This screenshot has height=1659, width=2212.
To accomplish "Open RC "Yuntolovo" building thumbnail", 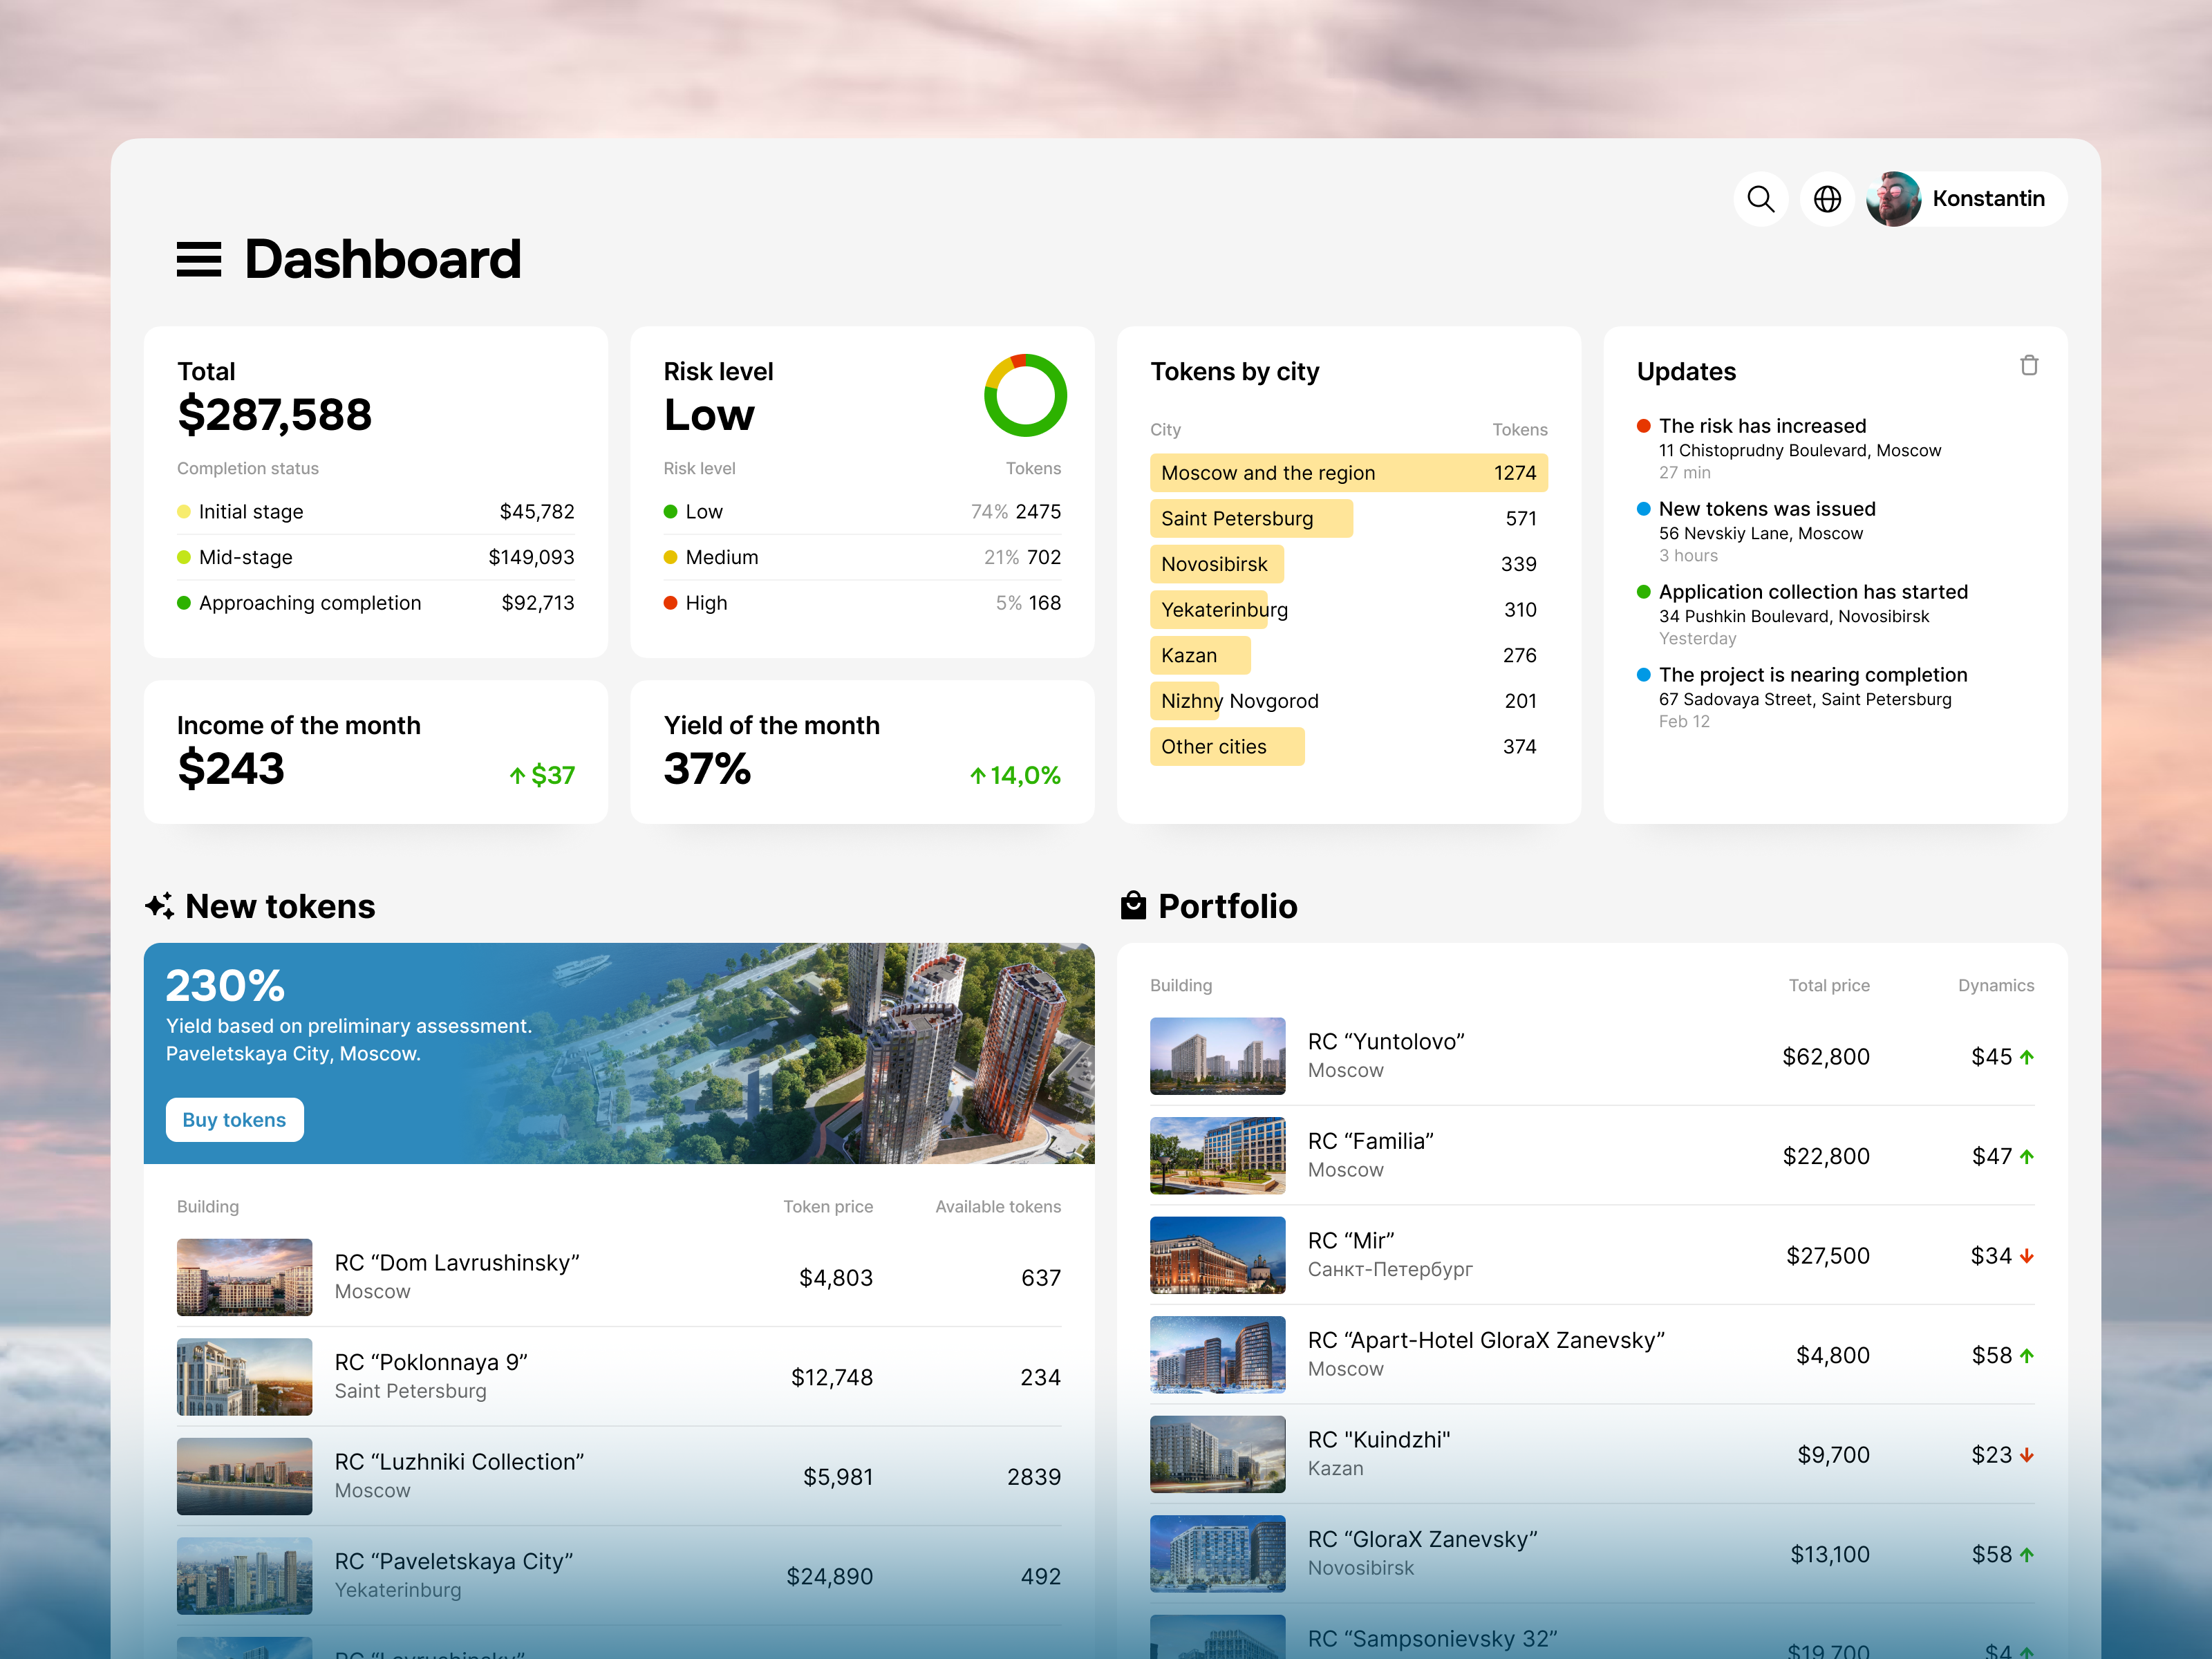I will [x=1217, y=1056].
